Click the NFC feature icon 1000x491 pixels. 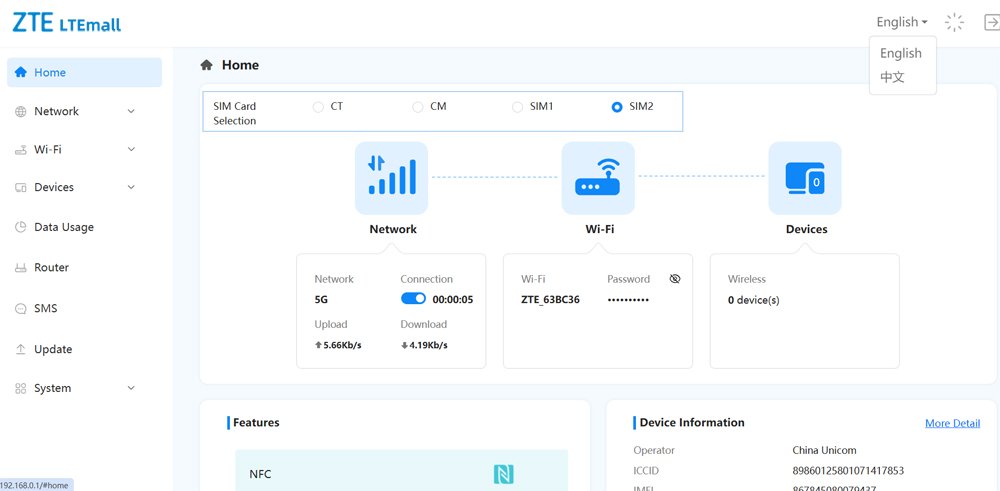pyautogui.click(x=504, y=474)
